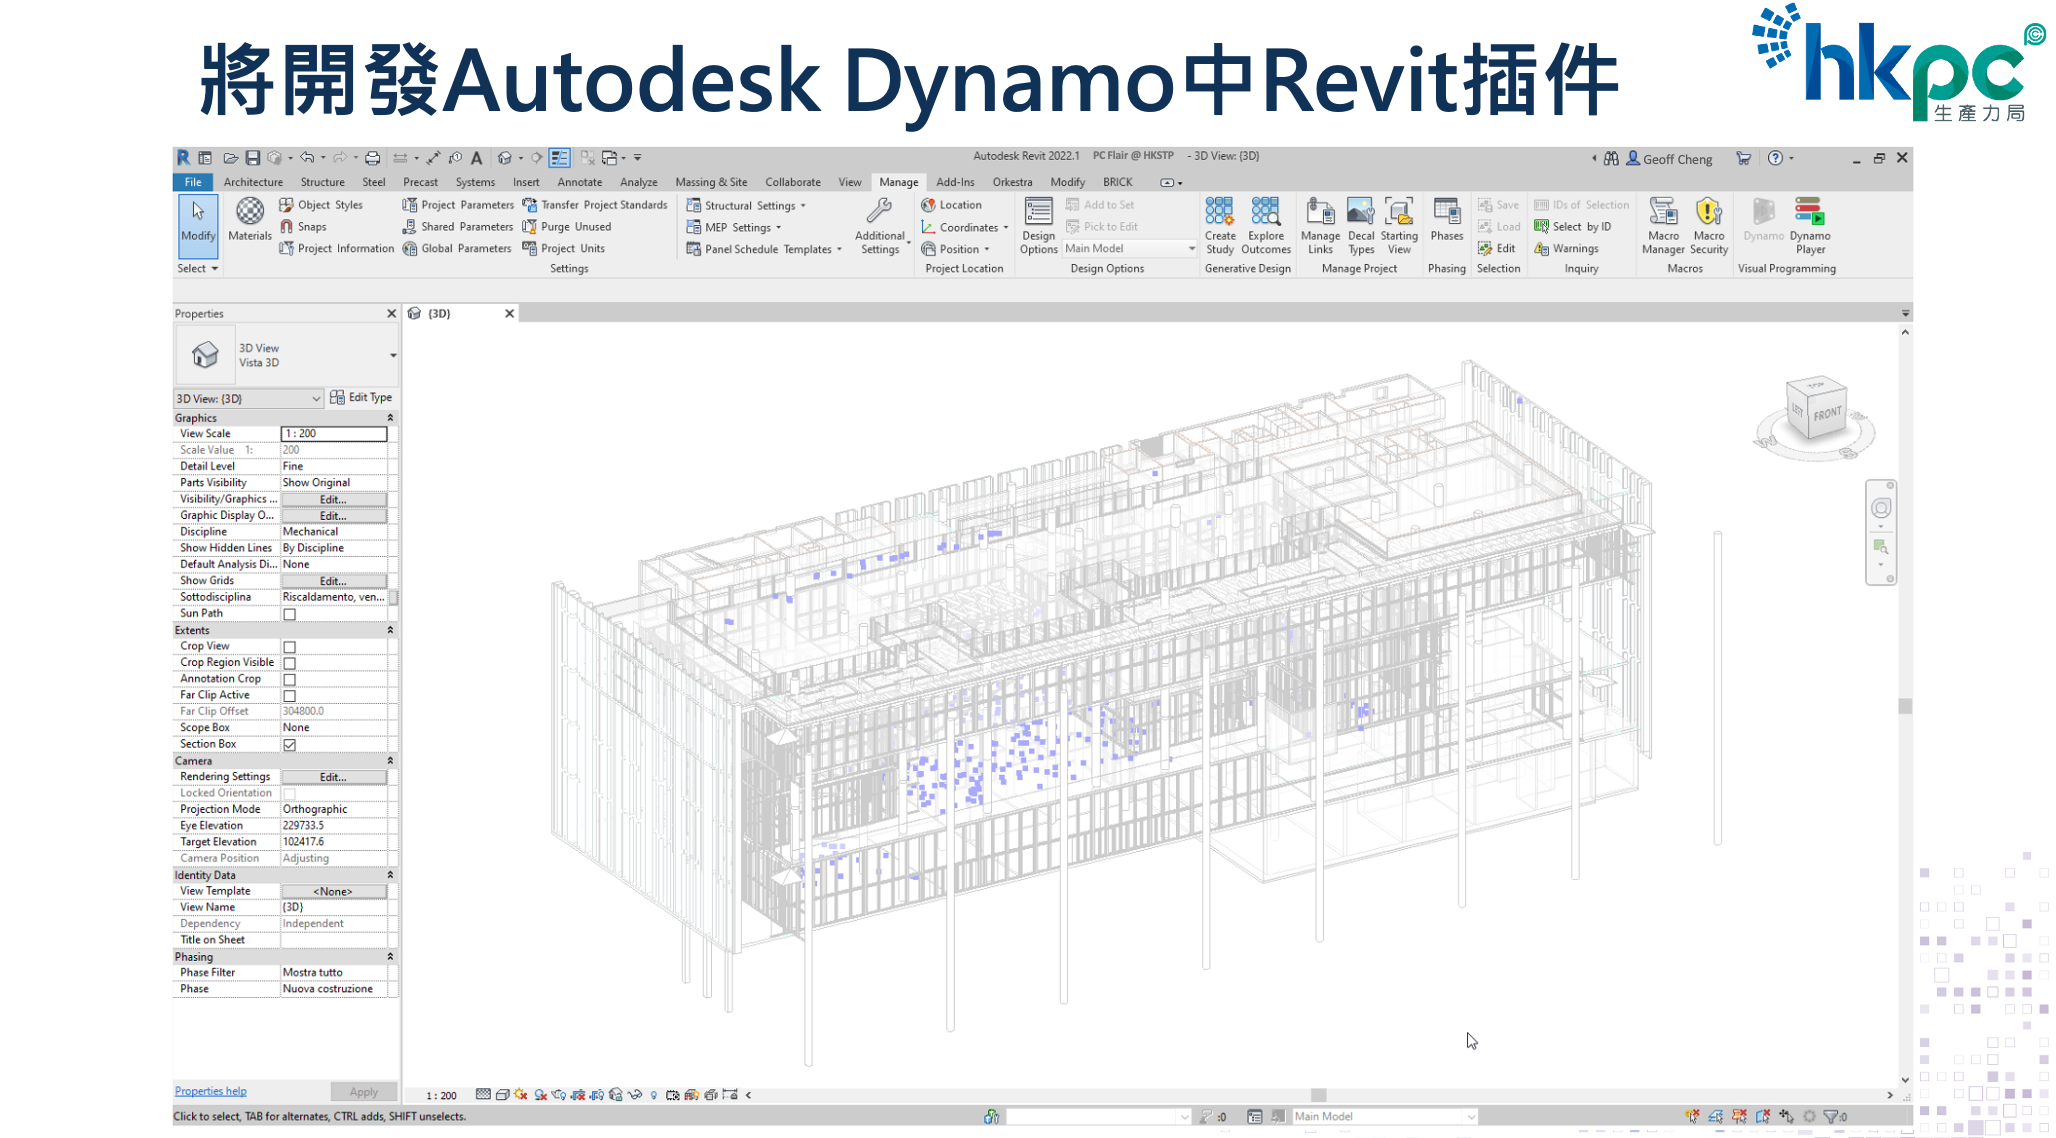Click the View Scale 1:200 field
Screen dimensions: 2056x1138
pyautogui.click(x=333, y=434)
